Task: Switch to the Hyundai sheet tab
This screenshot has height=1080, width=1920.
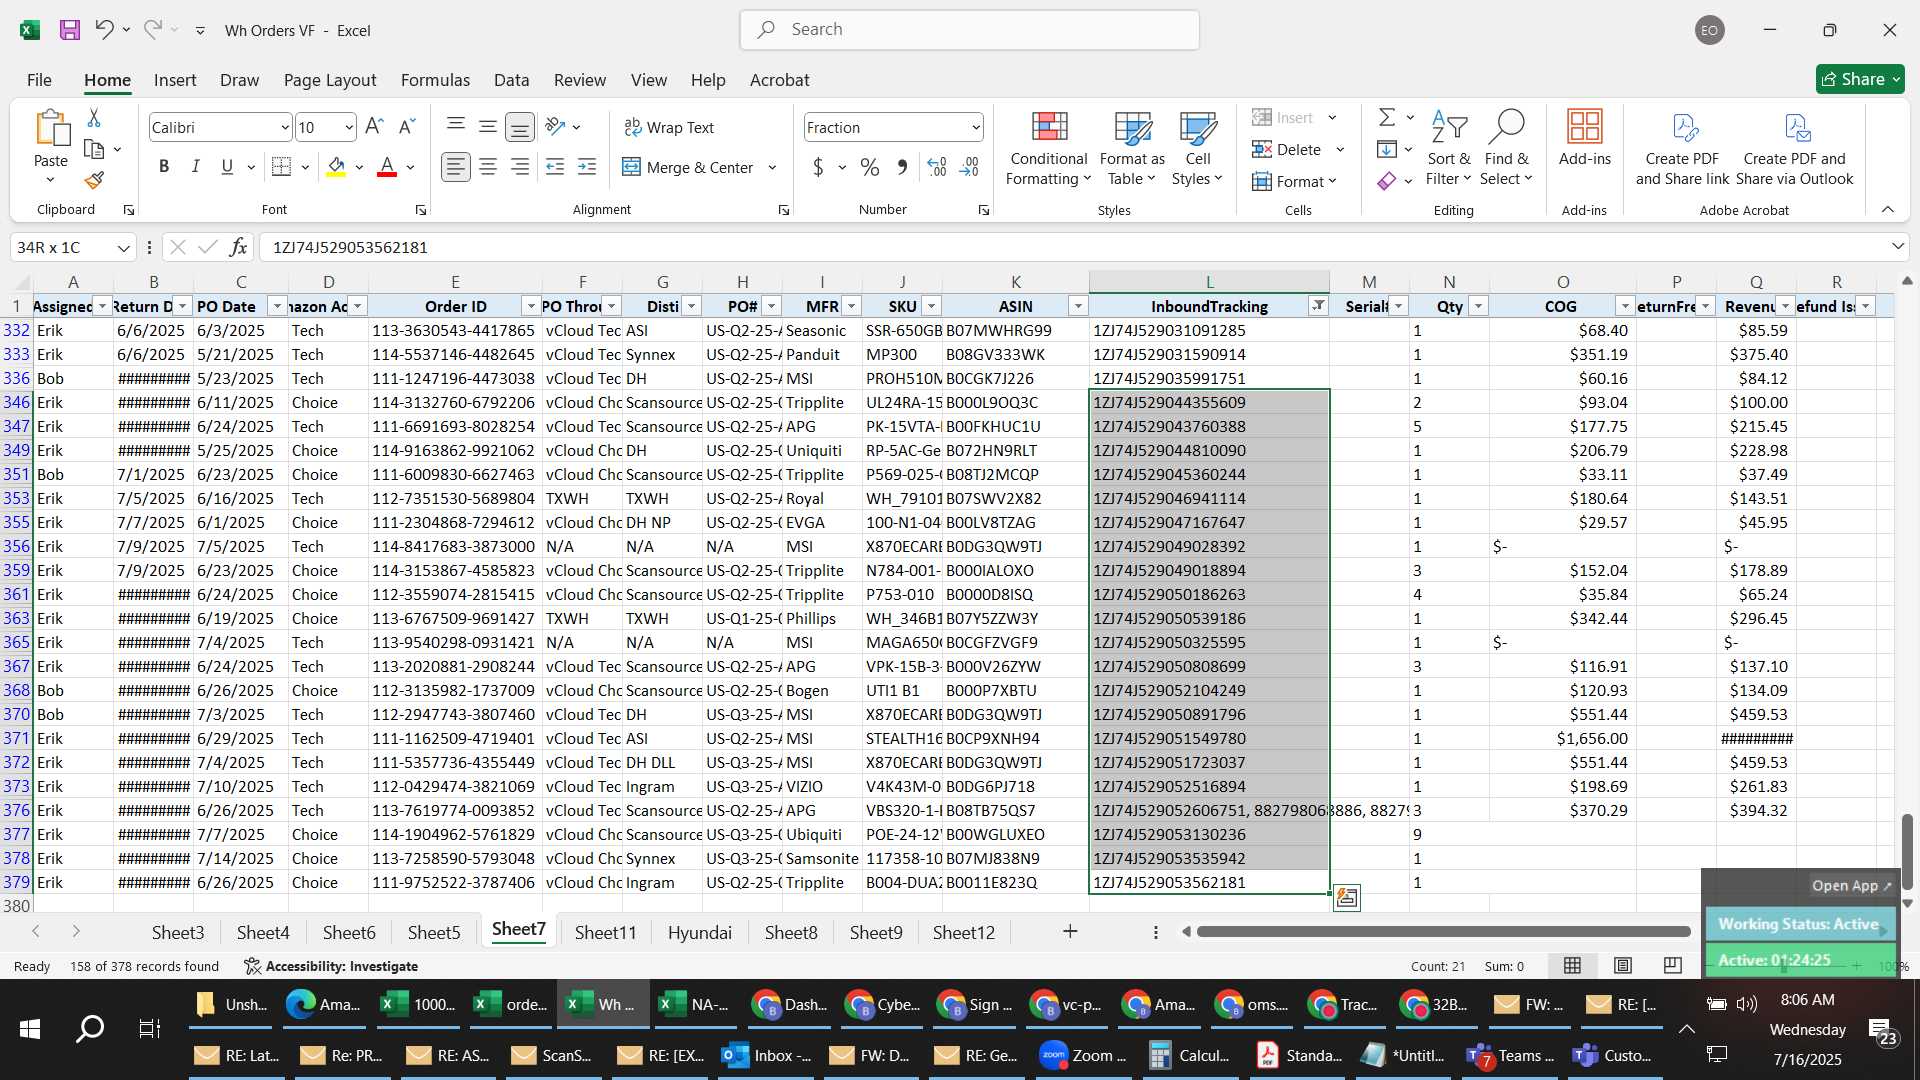Action: pyautogui.click(x=699, y=932)
